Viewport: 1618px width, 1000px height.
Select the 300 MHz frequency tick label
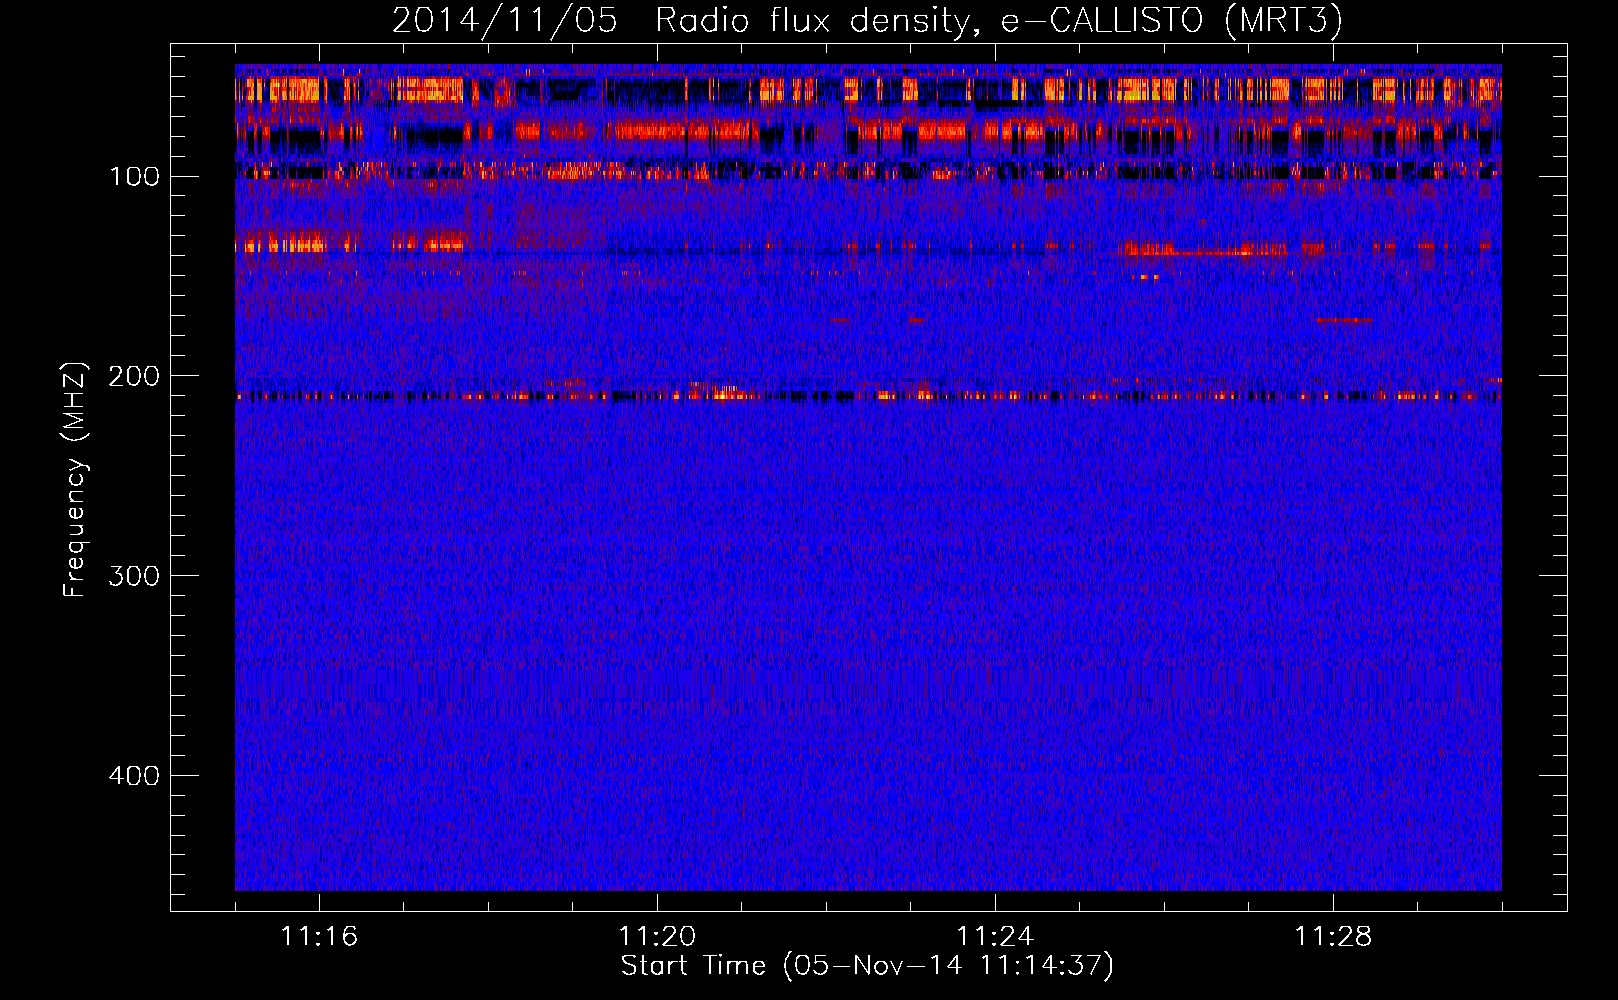click(x=134, y=576)
